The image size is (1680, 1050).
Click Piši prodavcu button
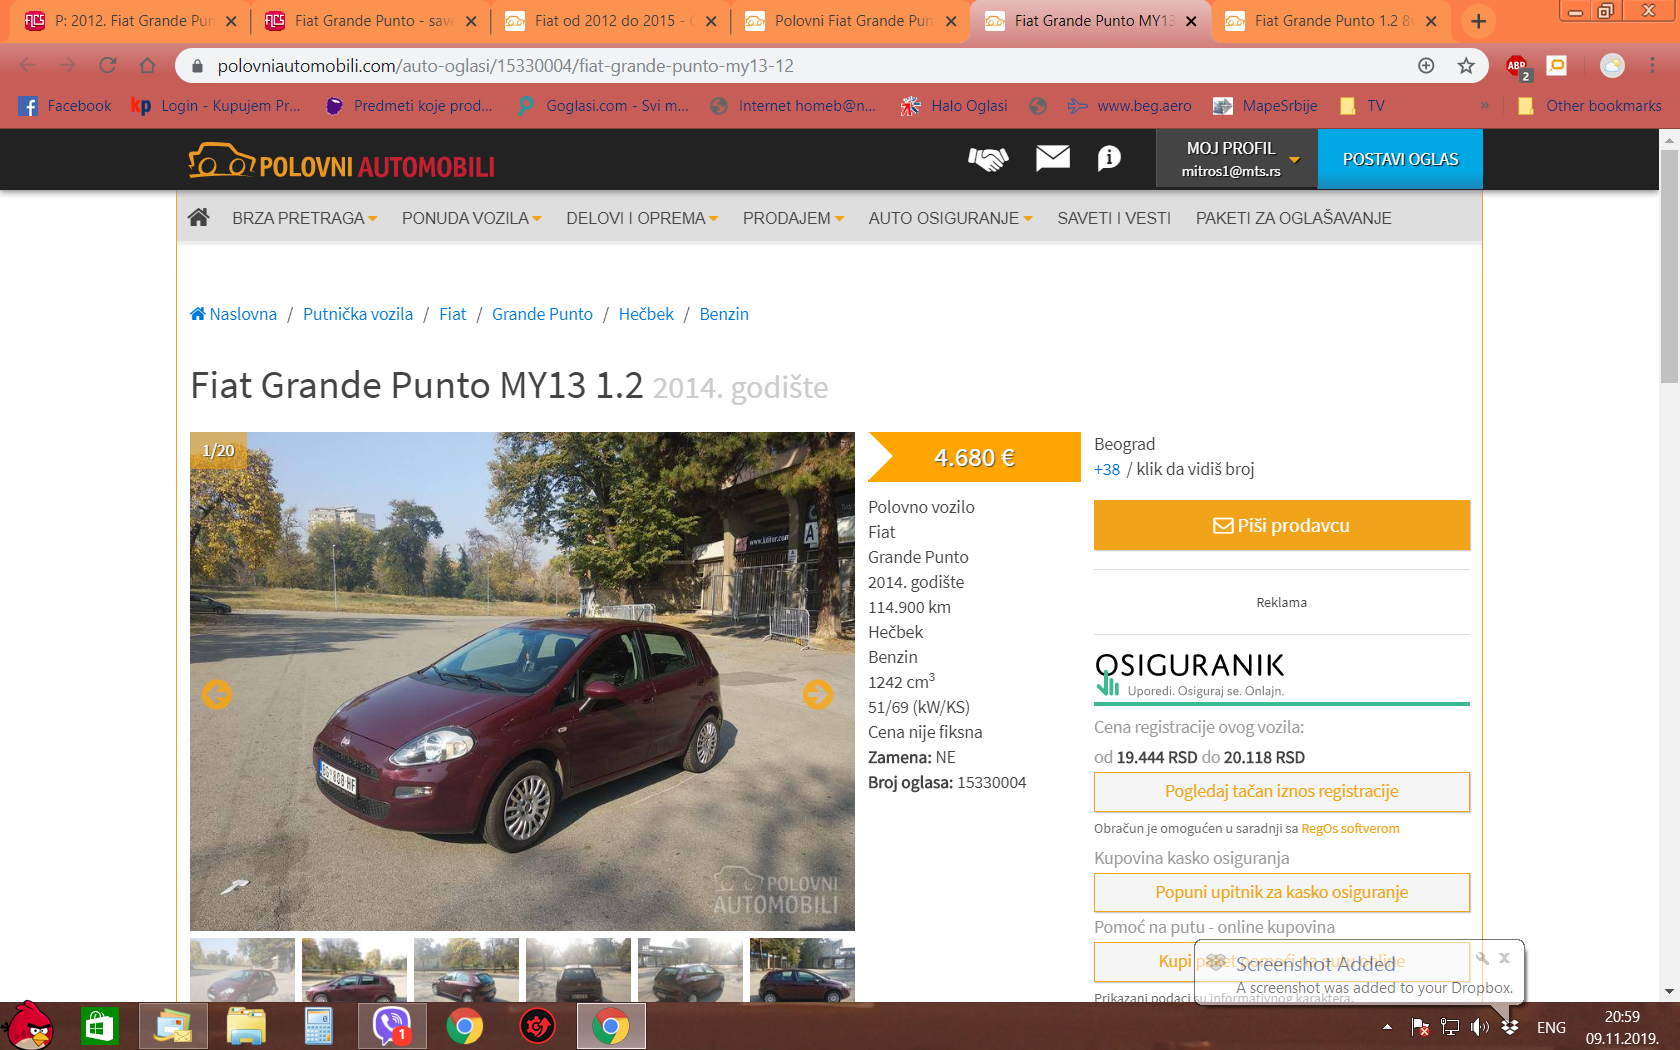pos(1282,525)
